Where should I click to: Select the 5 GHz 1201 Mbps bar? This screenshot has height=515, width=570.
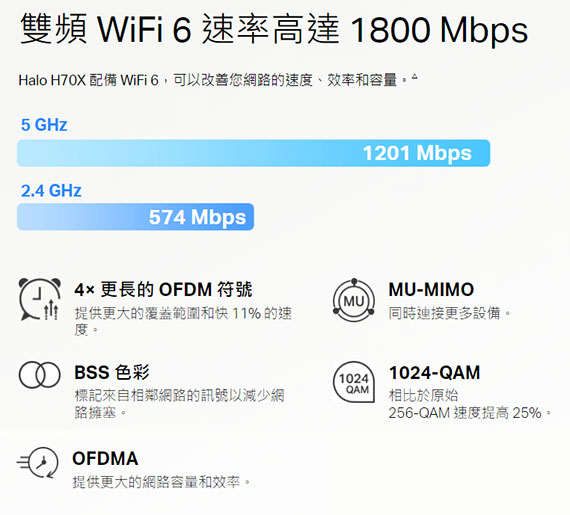click(253, 153)
